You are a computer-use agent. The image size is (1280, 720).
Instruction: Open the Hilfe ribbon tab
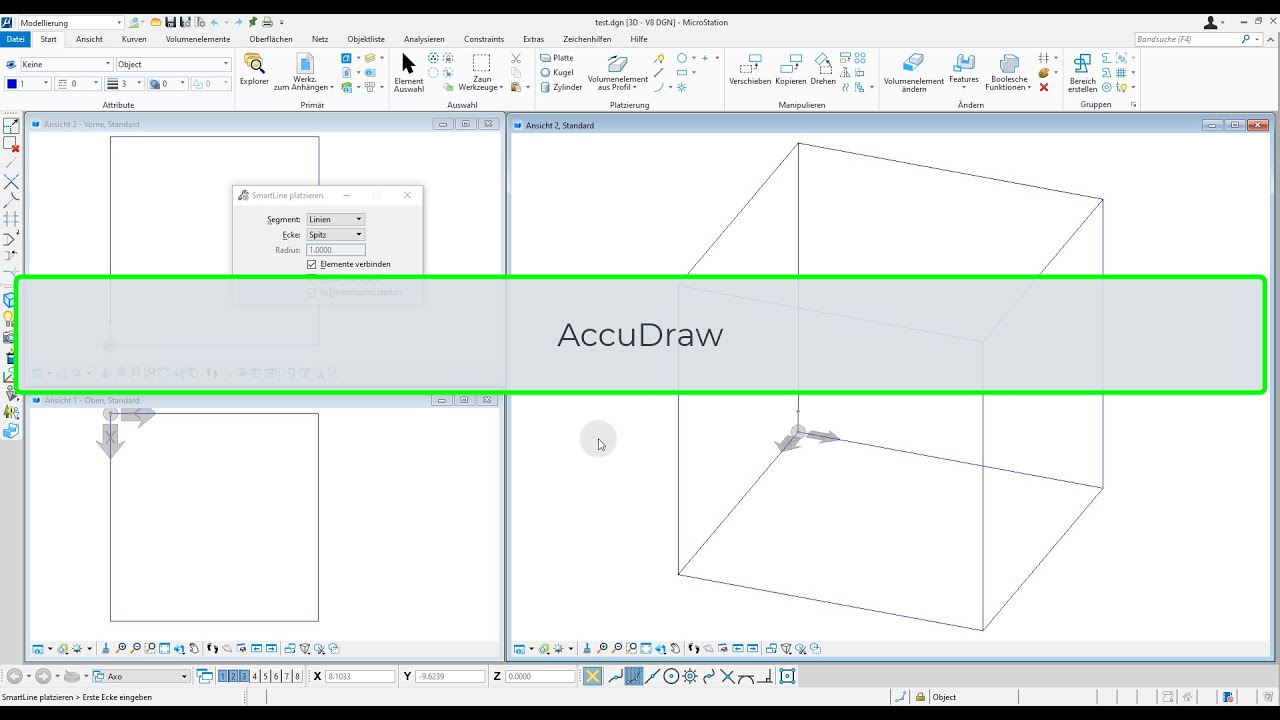tap(639, 39)
